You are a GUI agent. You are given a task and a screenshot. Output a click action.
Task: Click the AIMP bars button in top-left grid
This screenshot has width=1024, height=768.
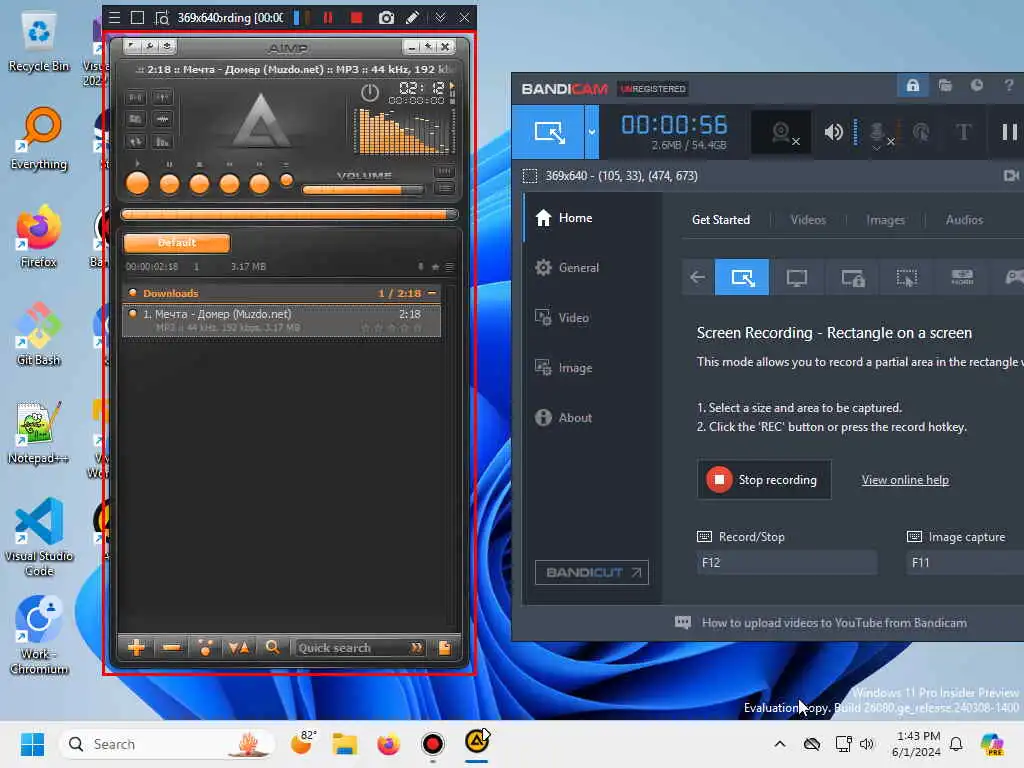[x=163, y=141]
